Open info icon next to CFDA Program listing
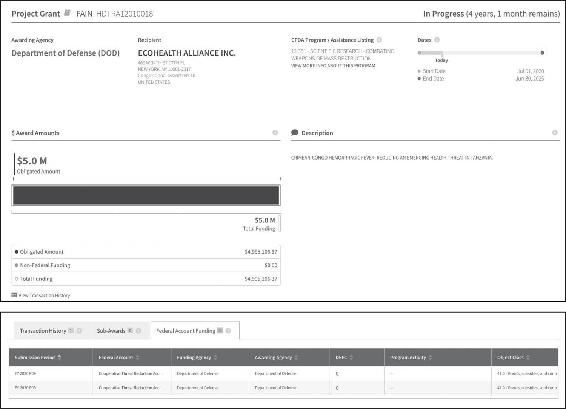This screenshot has width=566, height=409. coord(379,40)
